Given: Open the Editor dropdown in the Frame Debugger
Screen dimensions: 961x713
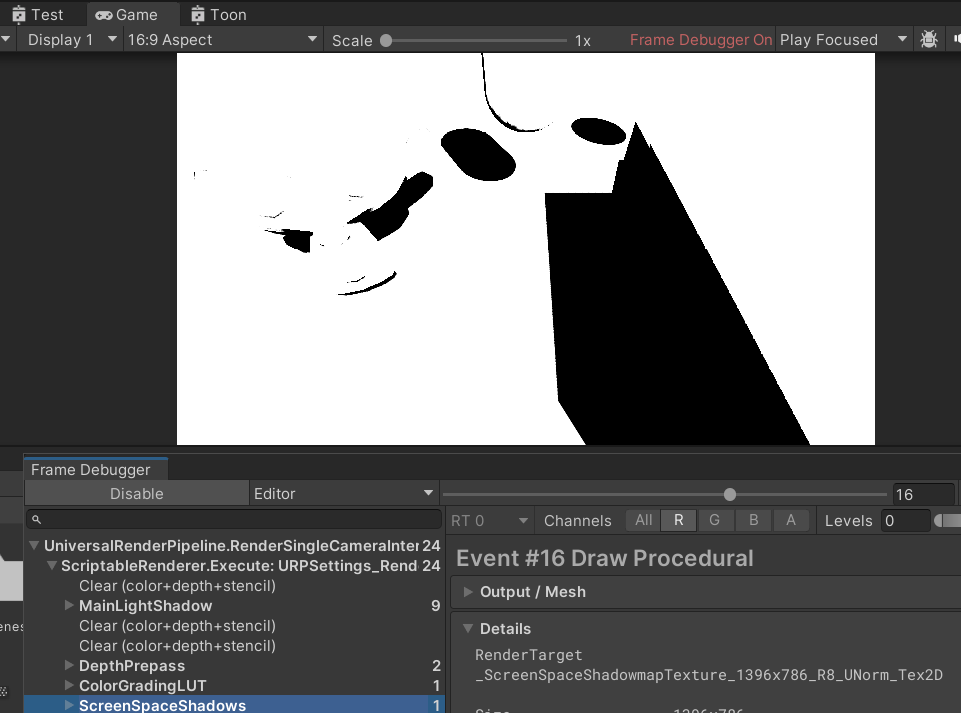Looking at the screenshot, I should [344, 493].
